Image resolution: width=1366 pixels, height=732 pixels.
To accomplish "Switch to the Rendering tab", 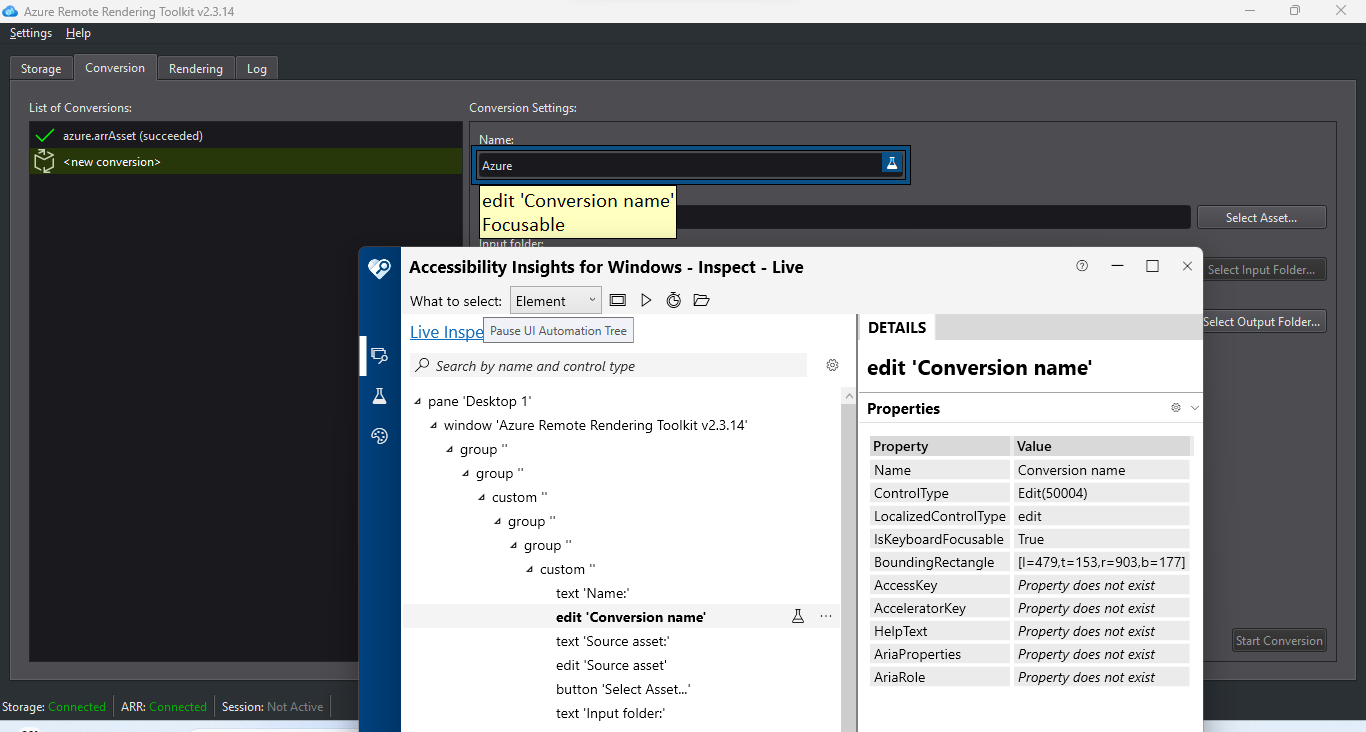I will point(196,69).
